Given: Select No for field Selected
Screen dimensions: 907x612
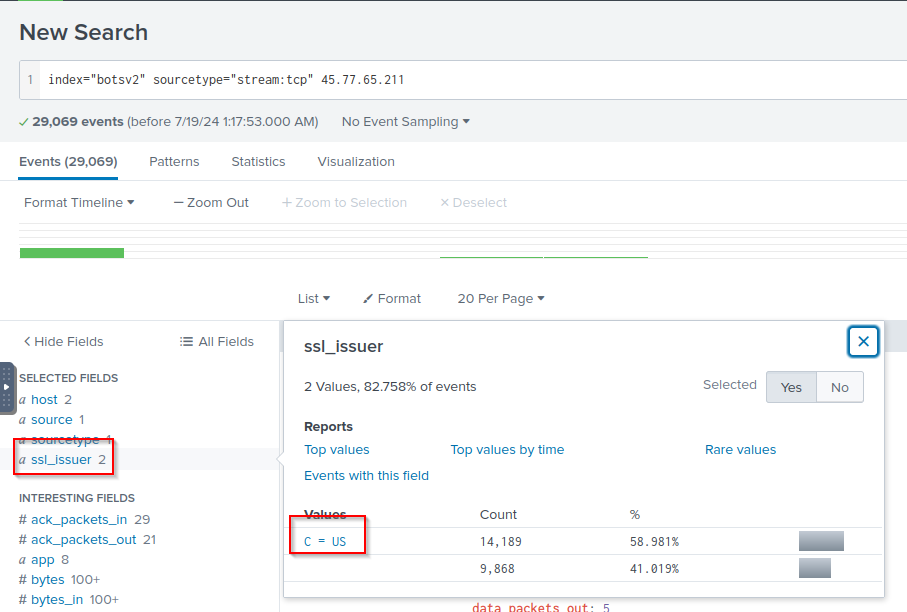Looking at the screenshot, I should click(839, 387).
